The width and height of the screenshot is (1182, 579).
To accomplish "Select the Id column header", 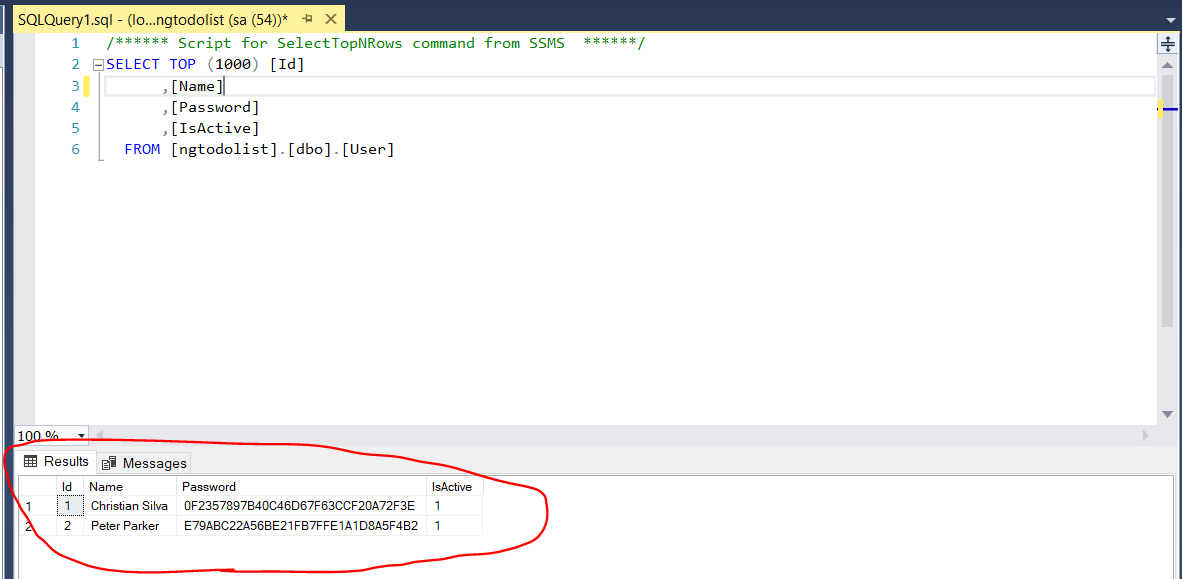I will (x=69, y=487).
